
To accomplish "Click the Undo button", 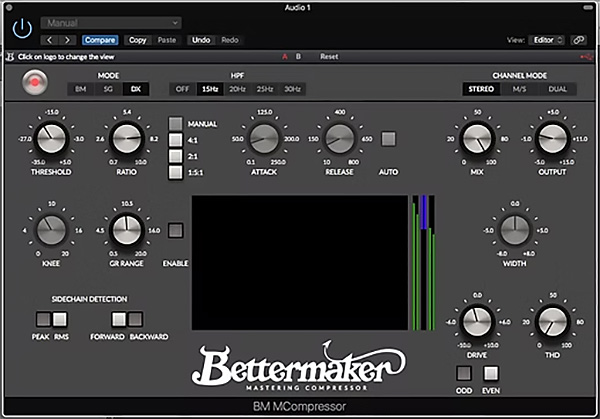I will (201, 40).
